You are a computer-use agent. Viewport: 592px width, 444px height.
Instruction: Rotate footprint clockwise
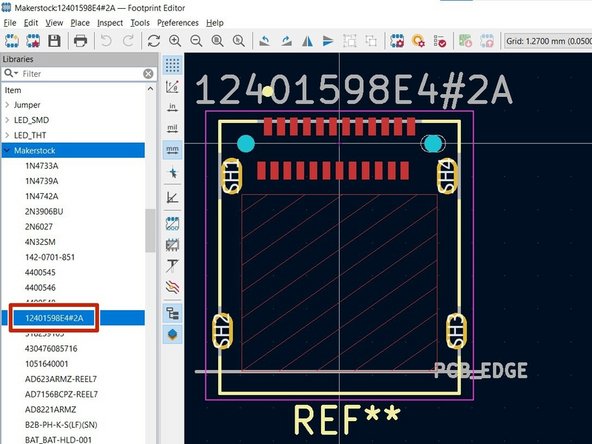286,40
